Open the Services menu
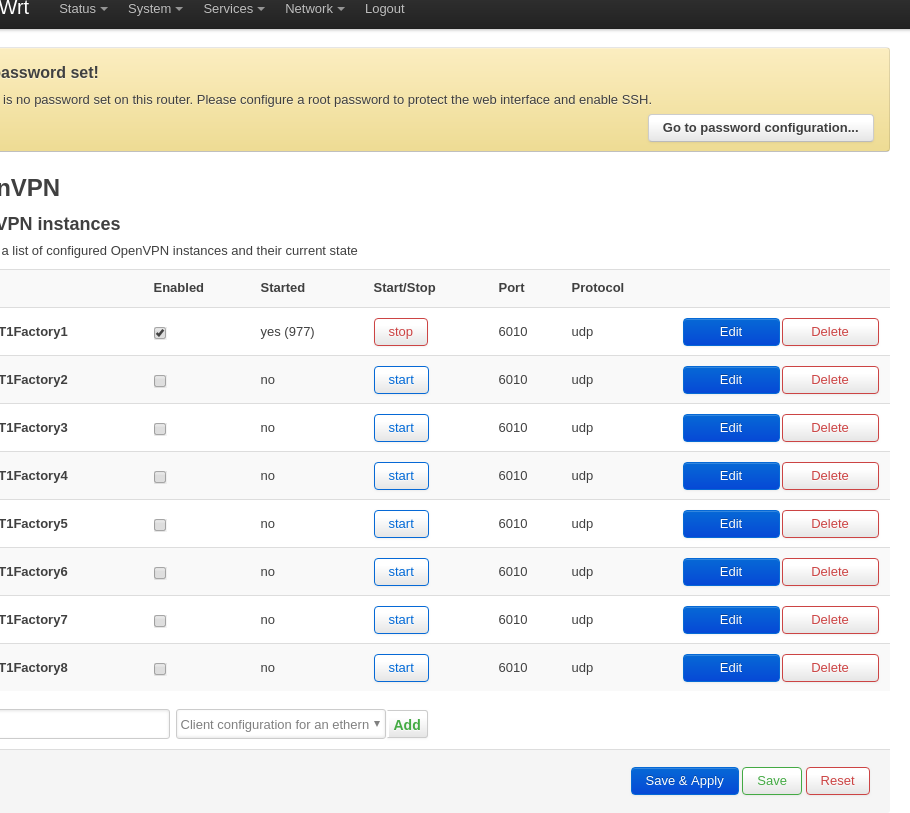Screen dimensions: 910x813 coord(234,9)
